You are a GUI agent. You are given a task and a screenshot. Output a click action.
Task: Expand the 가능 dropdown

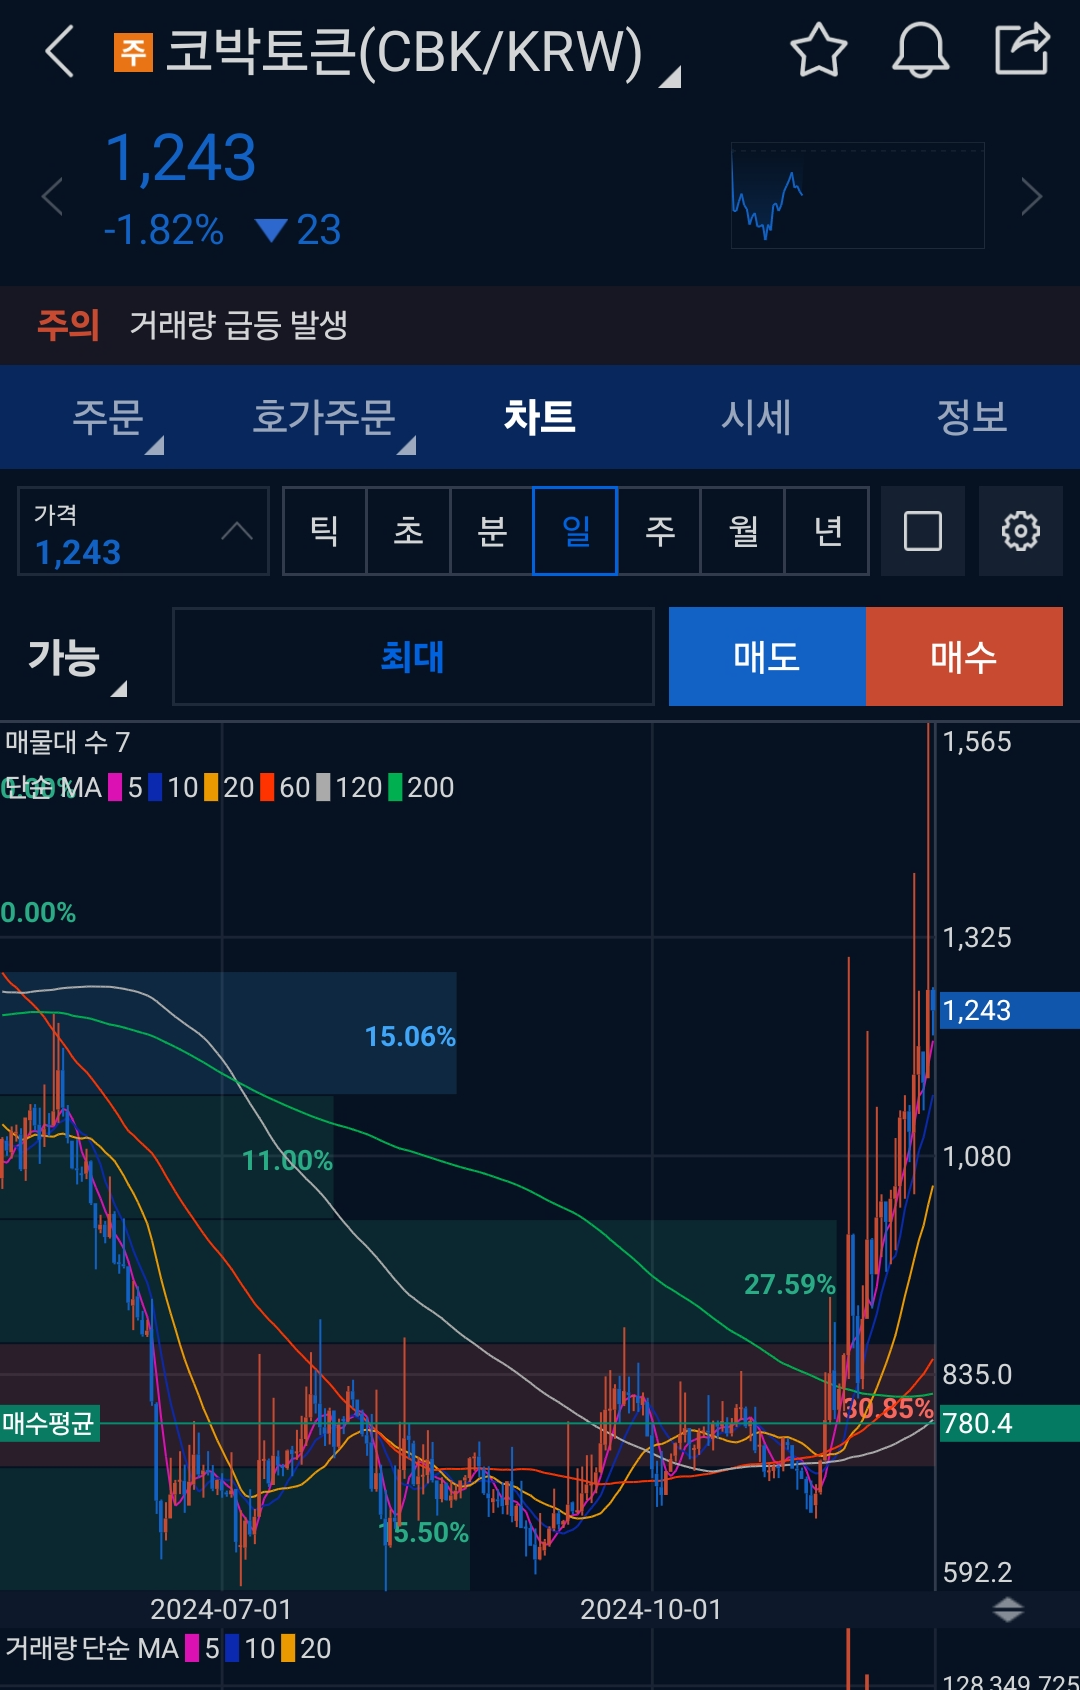76,659
